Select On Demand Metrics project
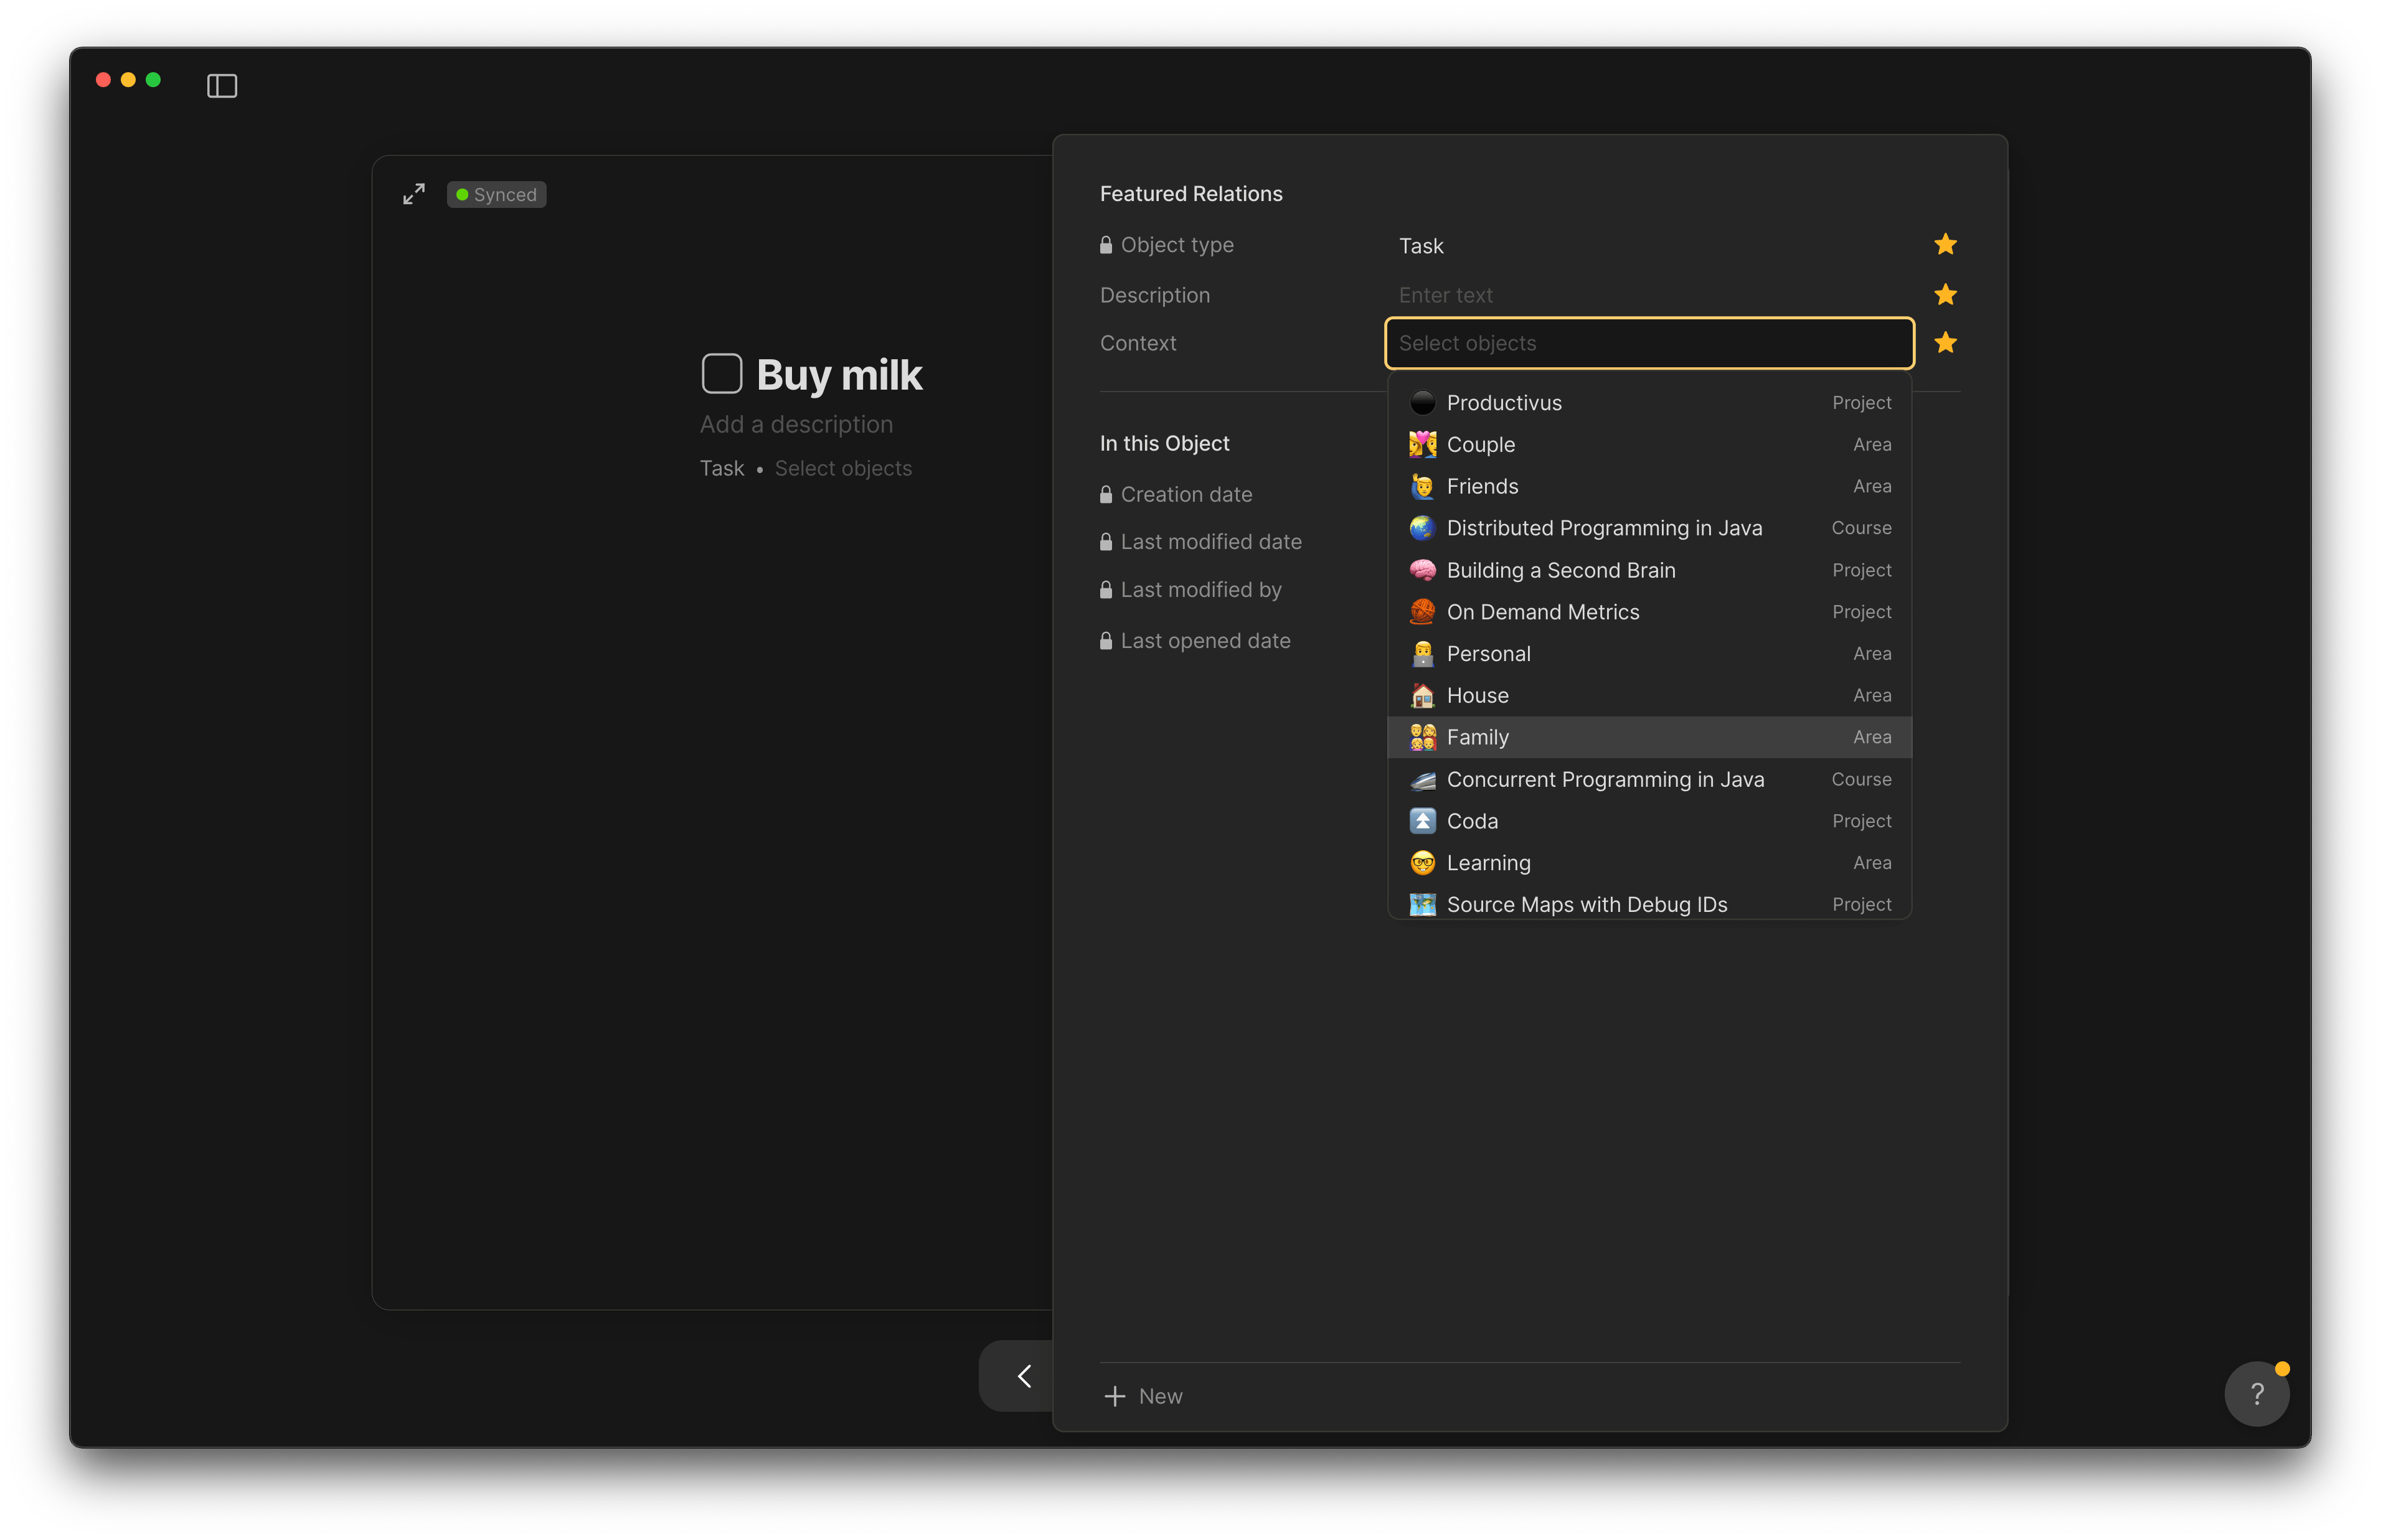Screen dimensions: 2381x1540 point(1649,612)
